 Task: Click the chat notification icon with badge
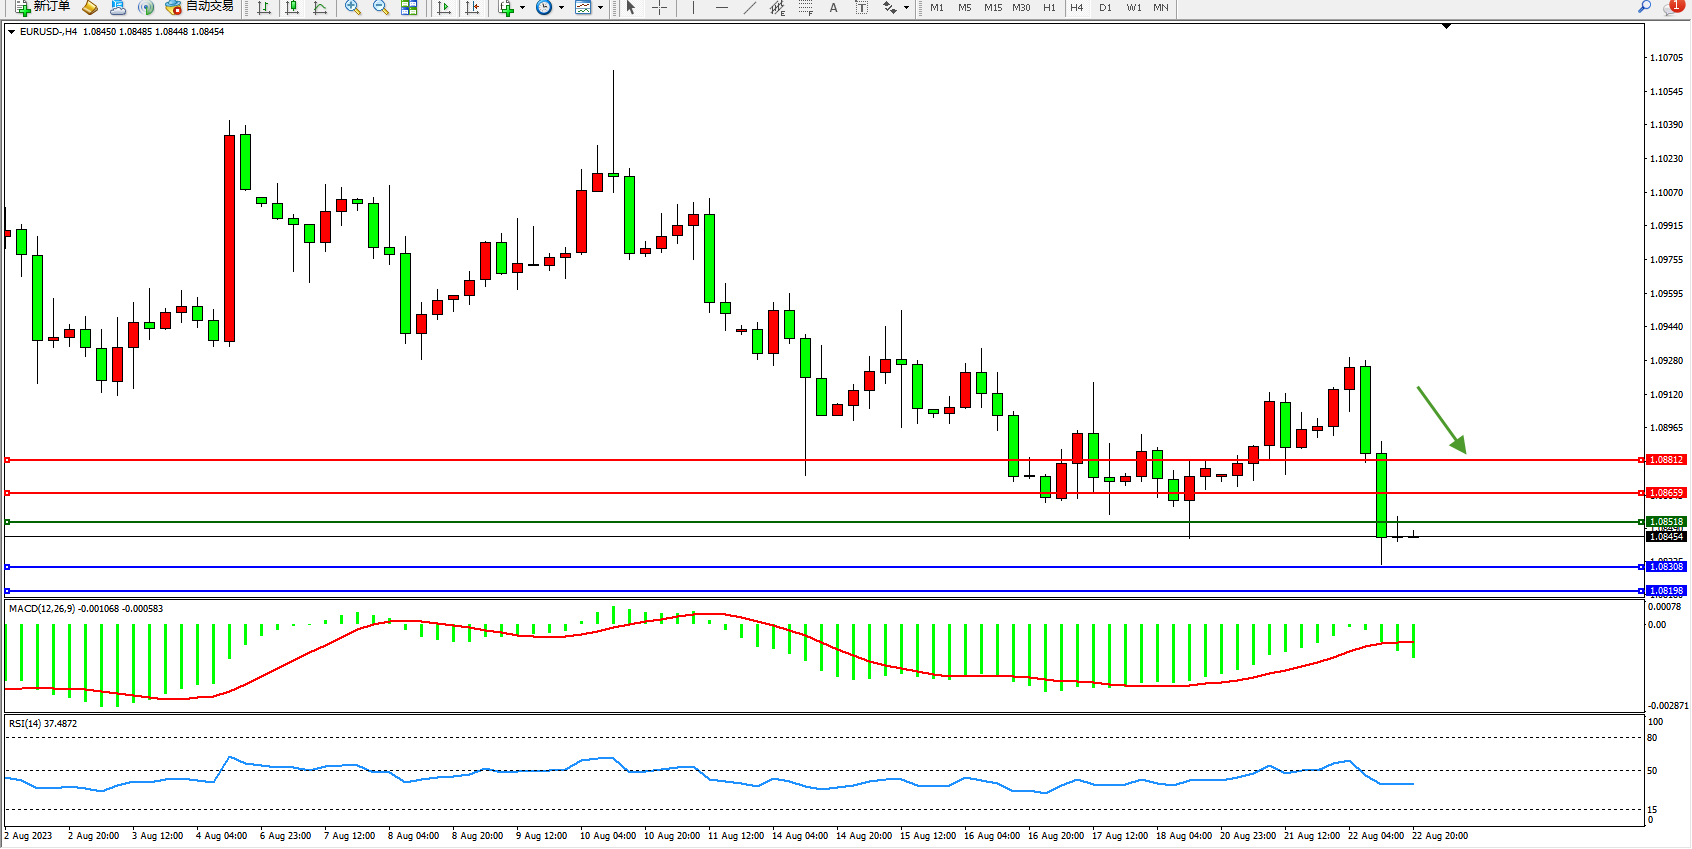1673,7
